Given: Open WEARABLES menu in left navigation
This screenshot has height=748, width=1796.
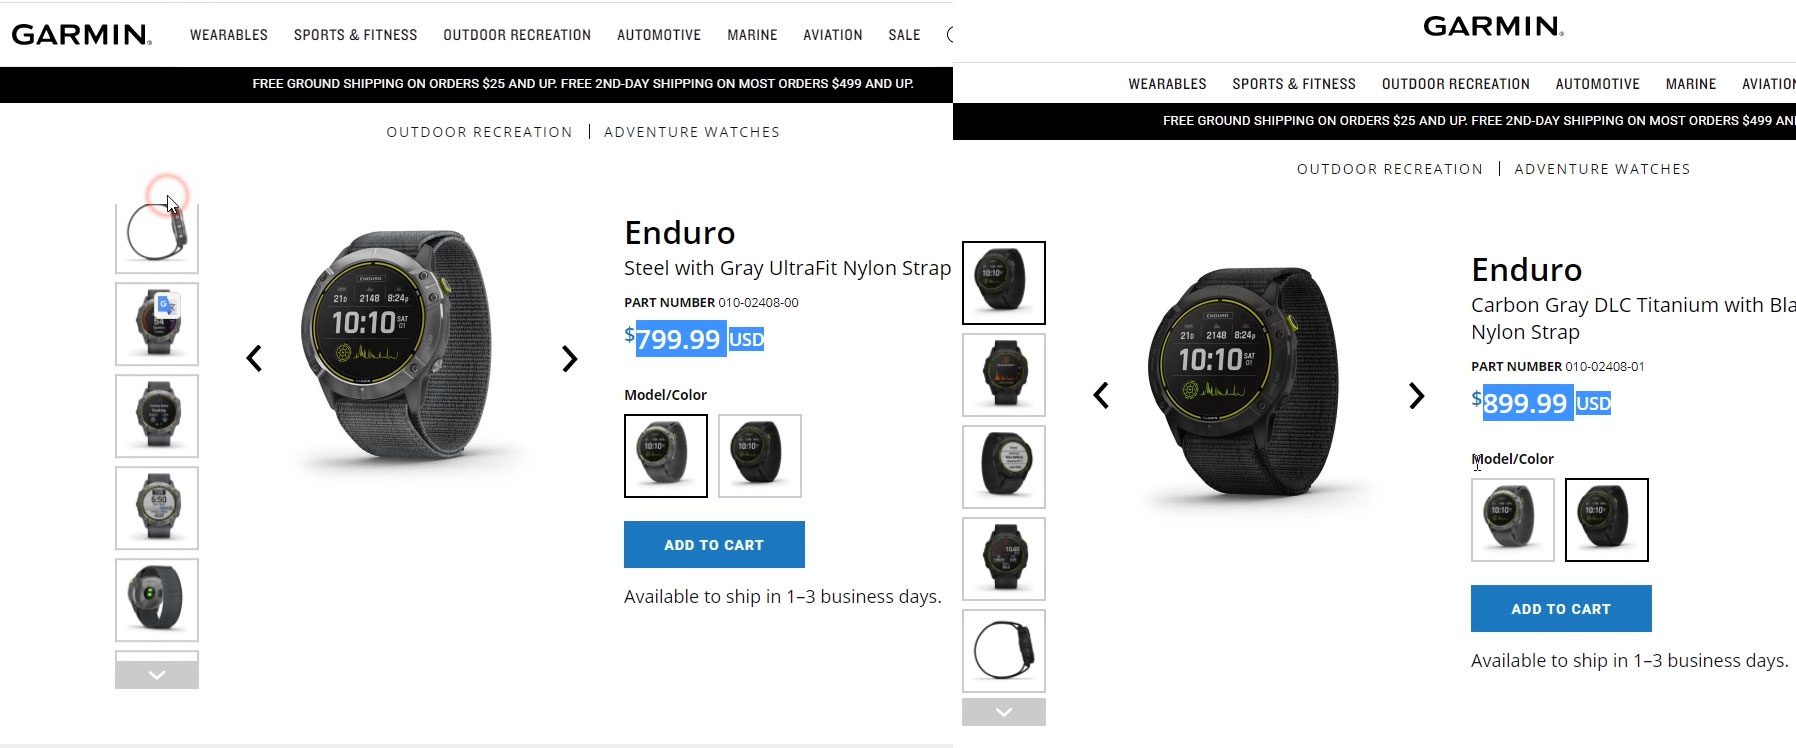Looking at the screenshot, I should coord(229,35).
